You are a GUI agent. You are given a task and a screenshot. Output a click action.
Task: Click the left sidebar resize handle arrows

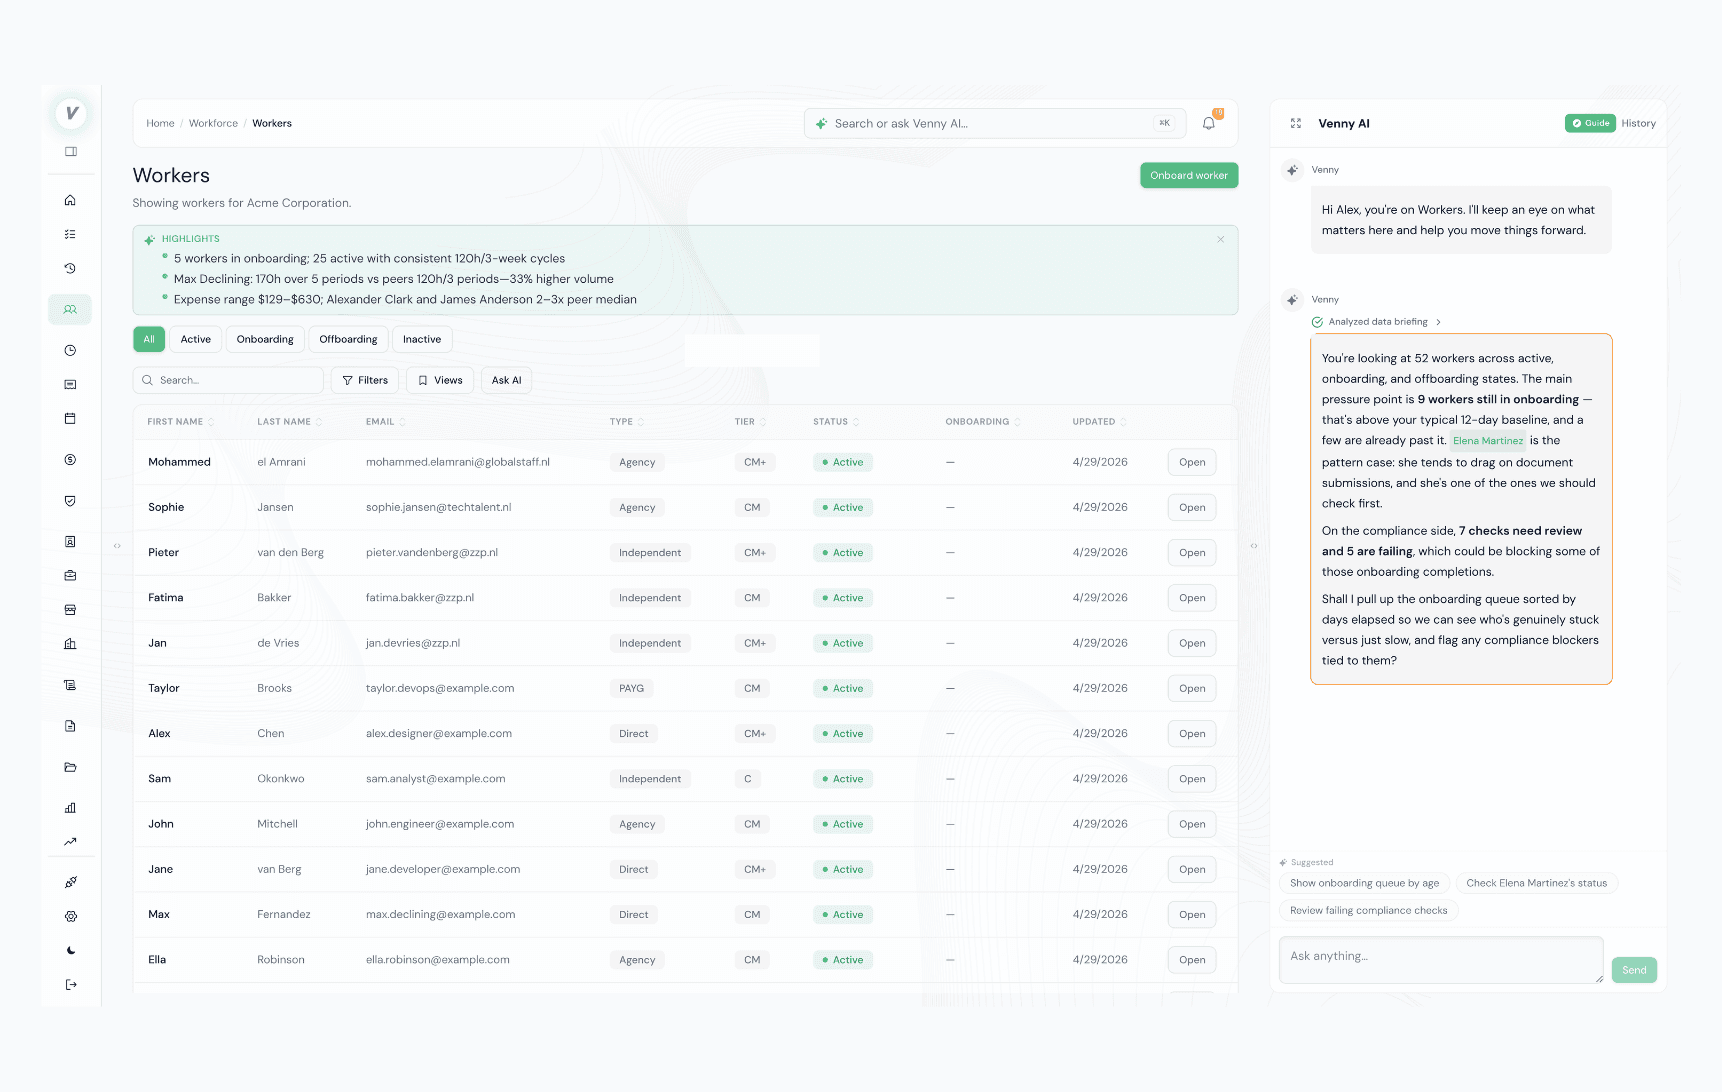(117, 546)
